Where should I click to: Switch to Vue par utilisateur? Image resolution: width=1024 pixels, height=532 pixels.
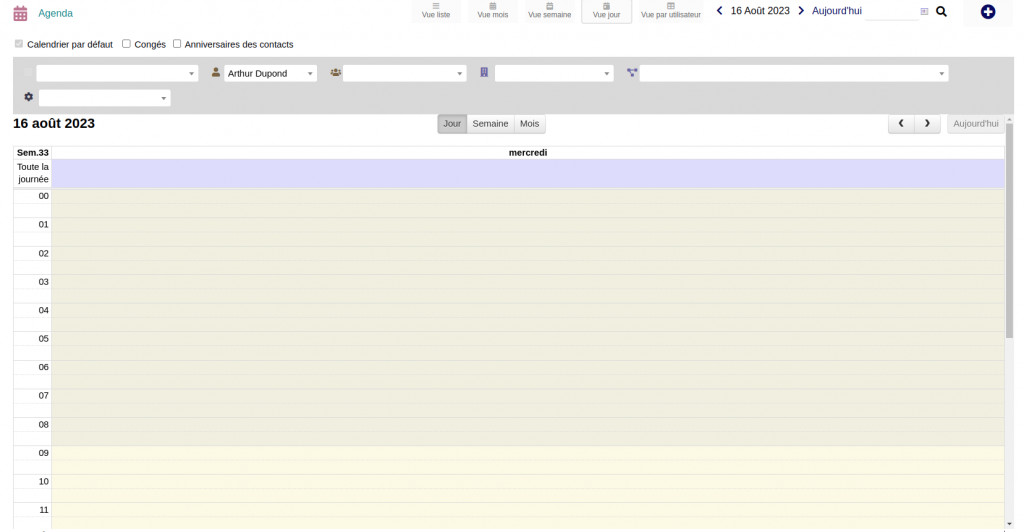coord(671,11)
